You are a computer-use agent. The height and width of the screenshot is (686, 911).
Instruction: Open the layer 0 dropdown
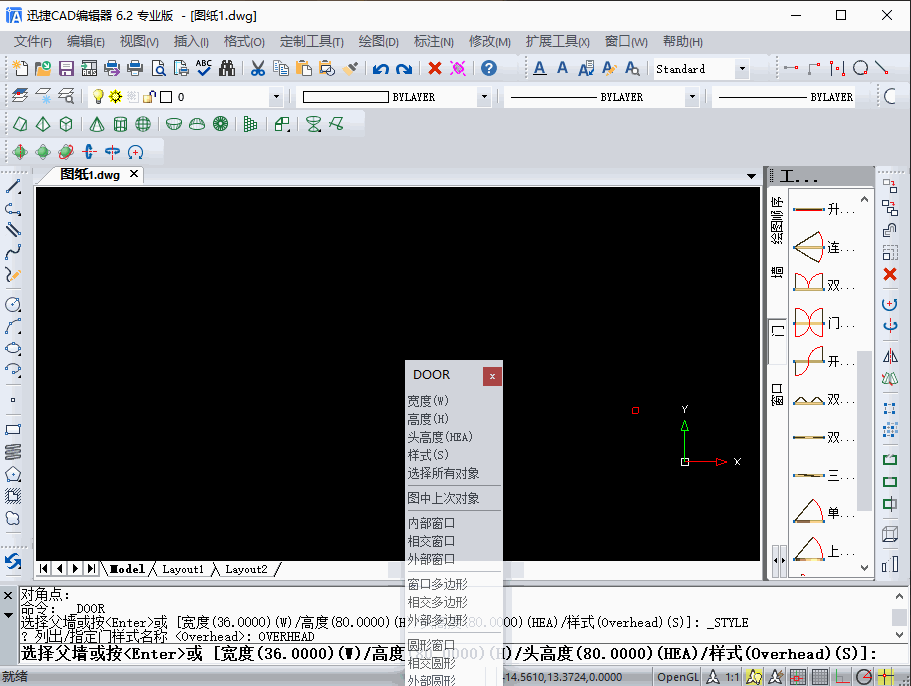click(277, 97)
